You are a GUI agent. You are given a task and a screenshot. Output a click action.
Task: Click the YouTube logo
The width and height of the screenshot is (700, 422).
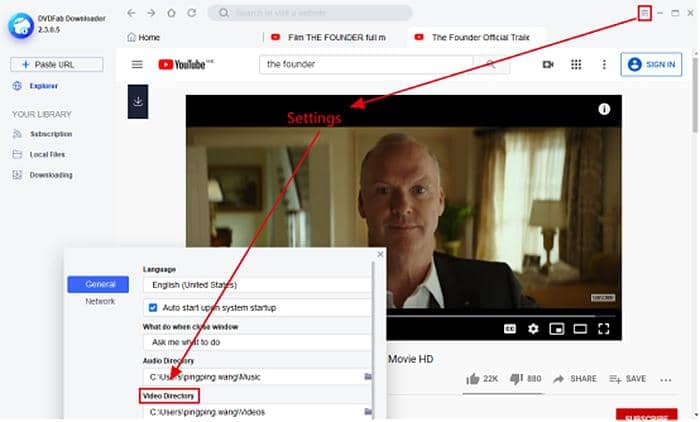click(186, 65)
